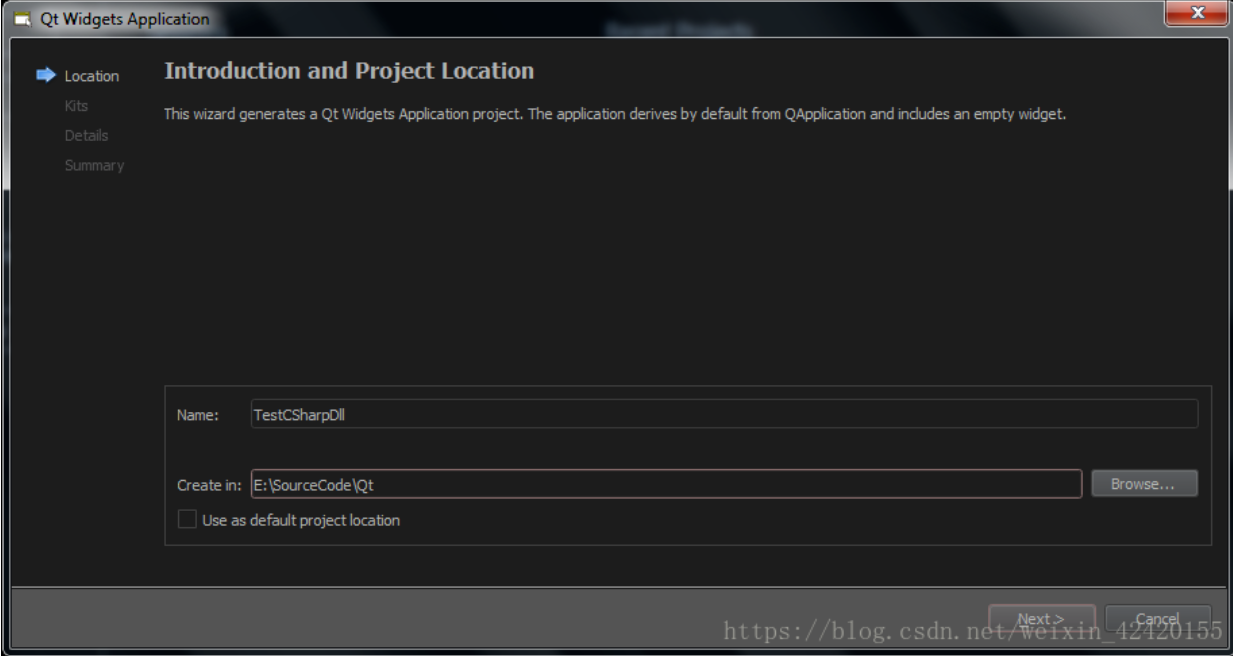The image size is (1233, 656).
Task: Cancel the project wizard
Action: tap(1158, 619)
